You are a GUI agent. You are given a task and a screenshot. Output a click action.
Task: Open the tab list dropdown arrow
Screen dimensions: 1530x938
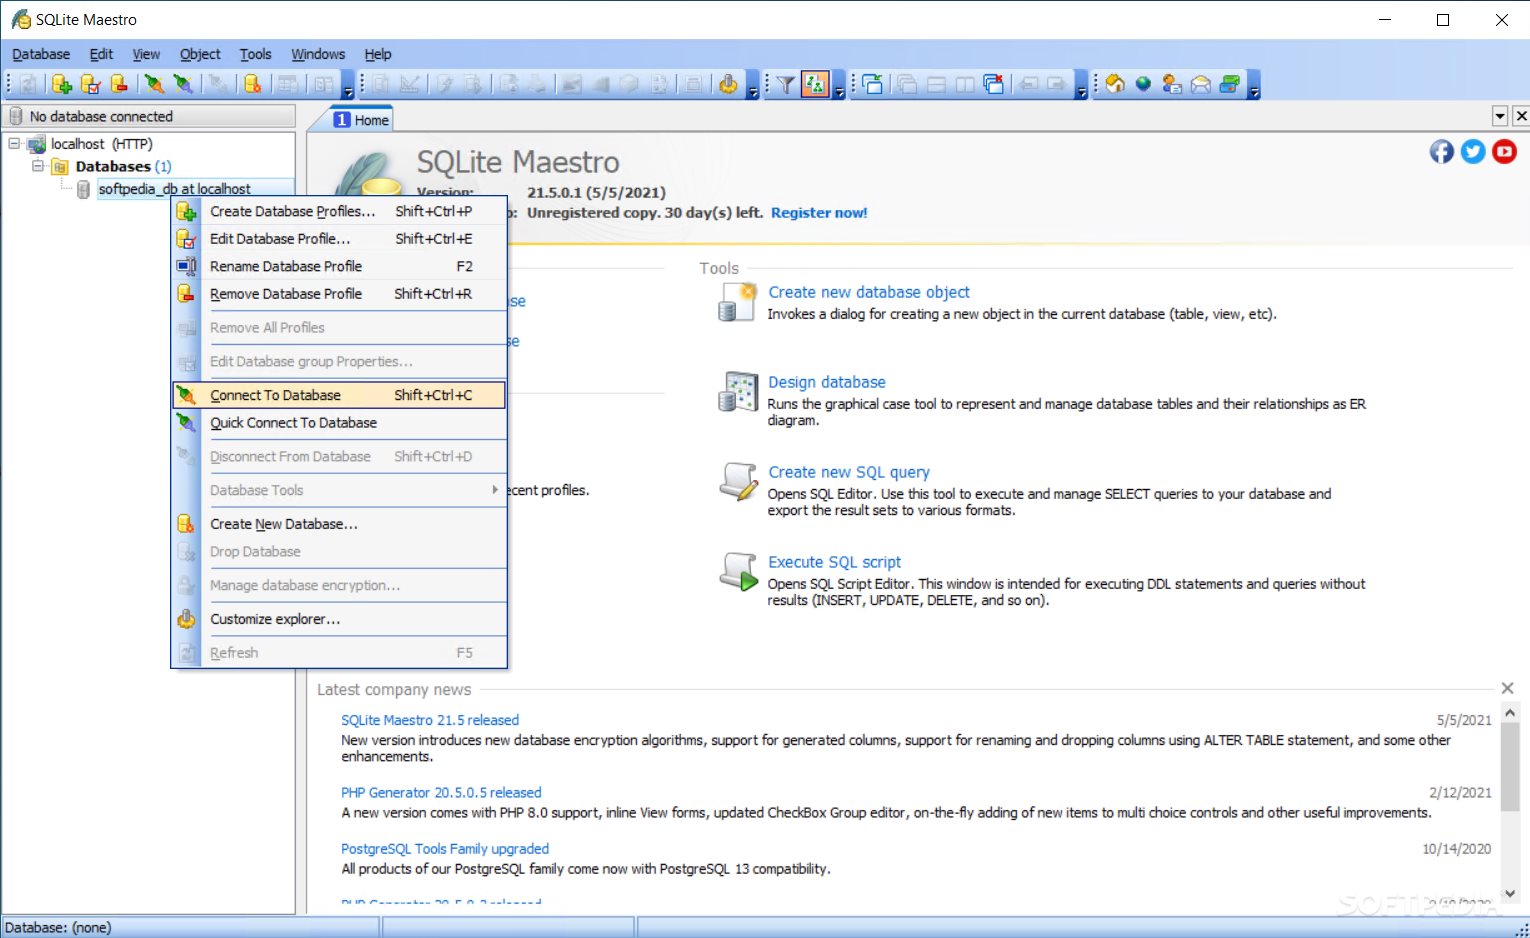pyautogui.click(x=1500, y=116)
